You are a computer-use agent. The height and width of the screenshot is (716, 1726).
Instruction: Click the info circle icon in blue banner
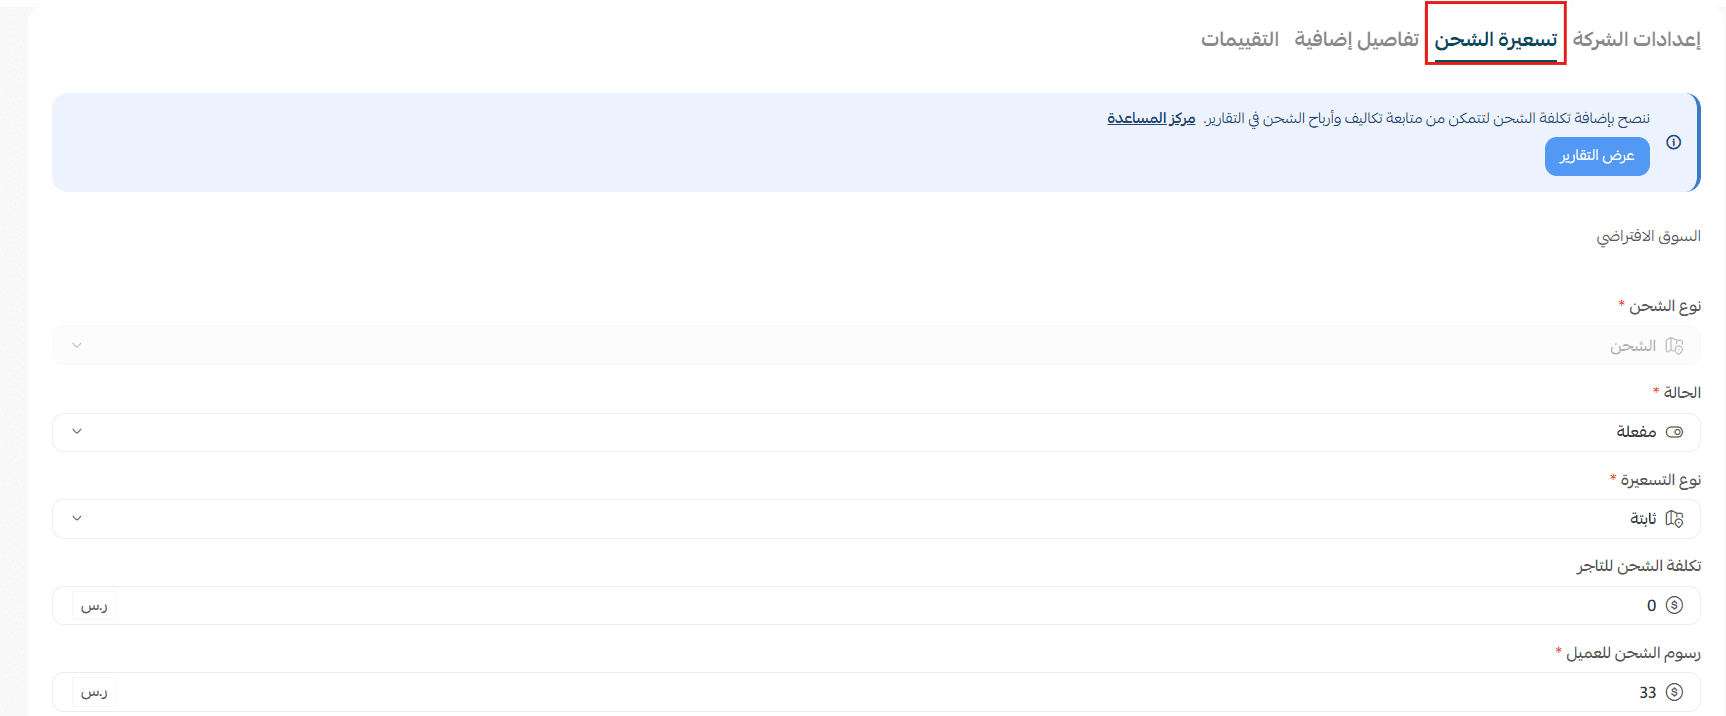point(1674,142)
